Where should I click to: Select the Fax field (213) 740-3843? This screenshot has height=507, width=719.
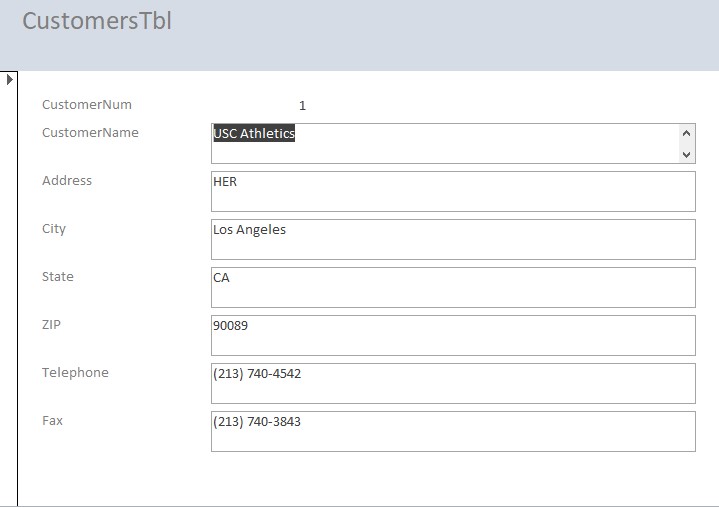tap(453, 431)
